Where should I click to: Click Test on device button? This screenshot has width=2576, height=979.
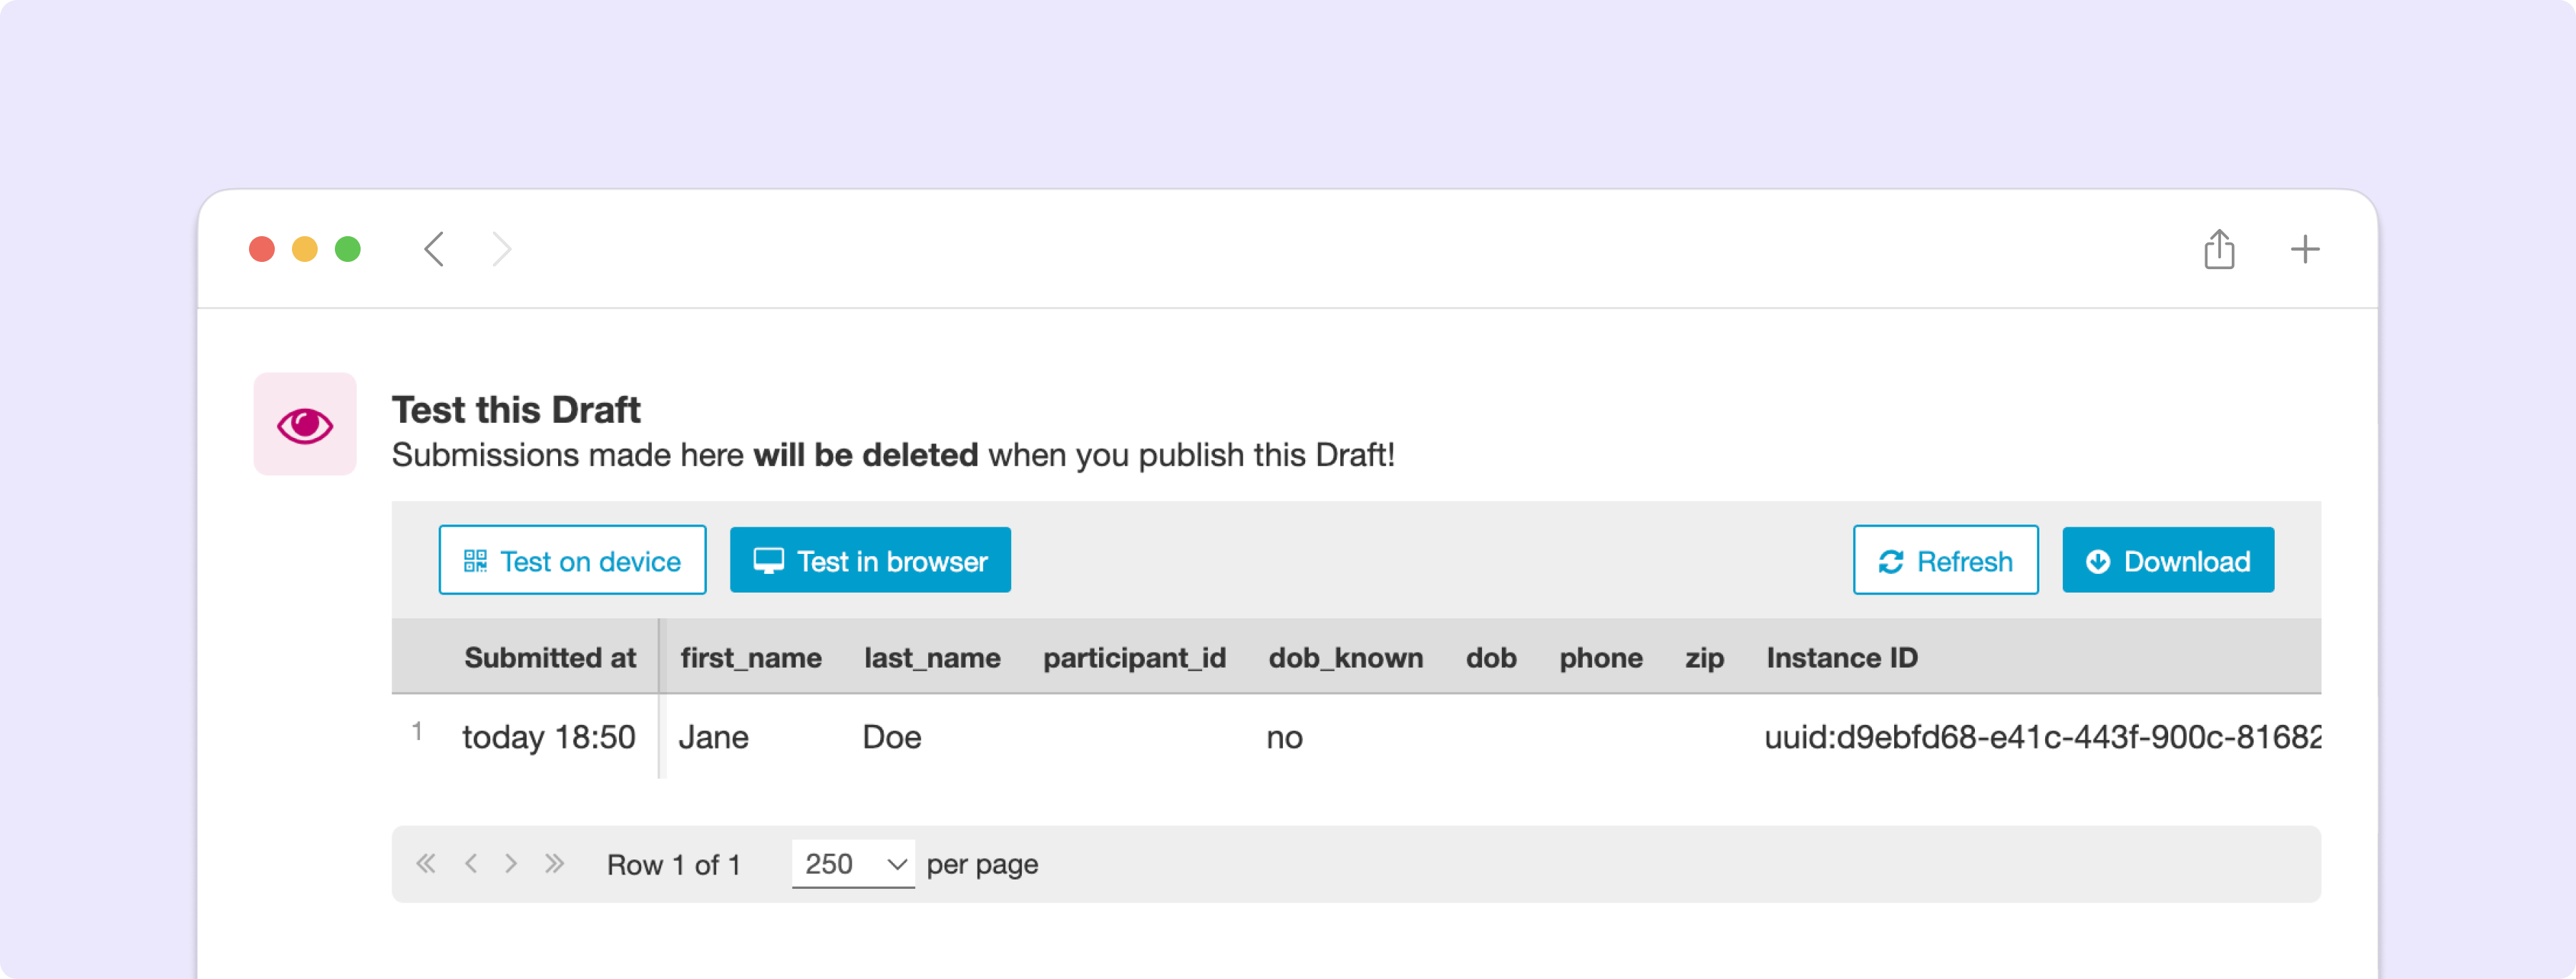(x=572, y=560)
